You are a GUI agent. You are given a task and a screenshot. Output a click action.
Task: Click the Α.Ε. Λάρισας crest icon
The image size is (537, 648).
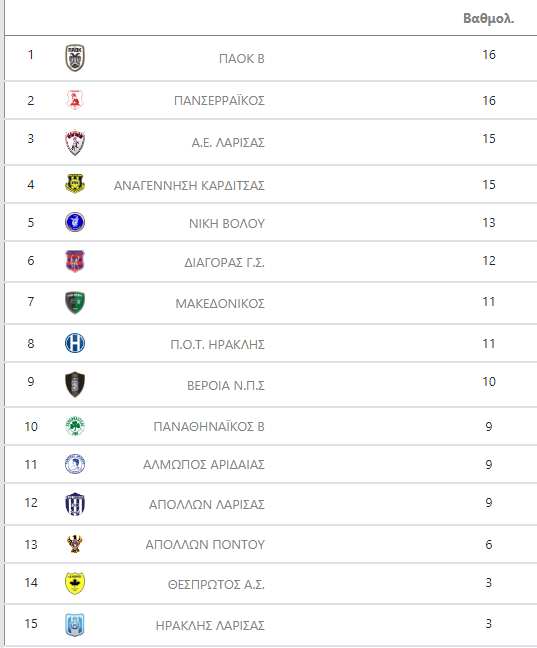click(75, 143)
